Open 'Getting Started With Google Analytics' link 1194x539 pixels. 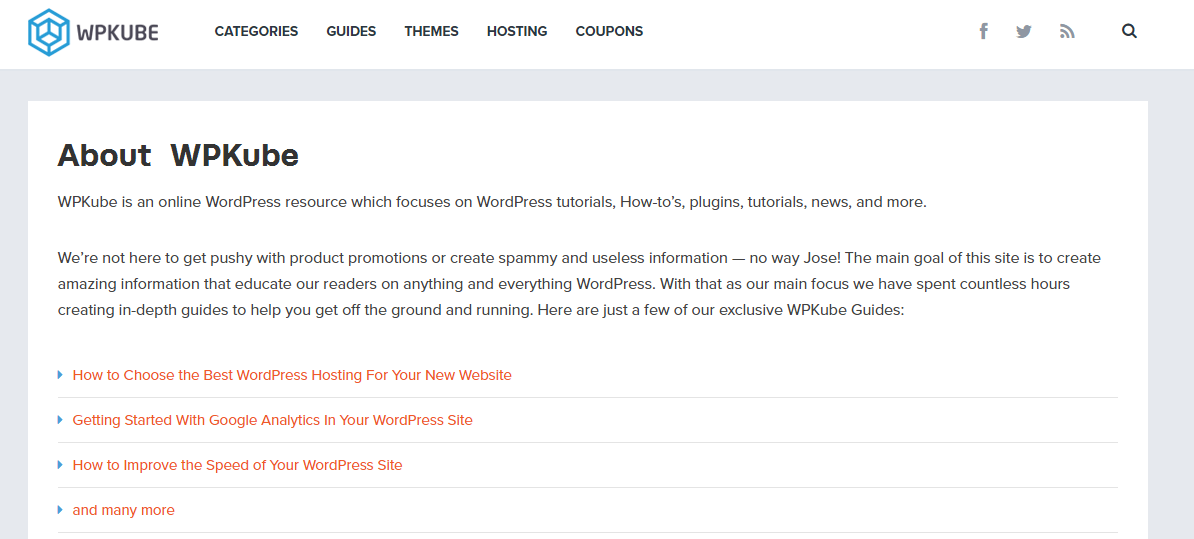point(273,420)
